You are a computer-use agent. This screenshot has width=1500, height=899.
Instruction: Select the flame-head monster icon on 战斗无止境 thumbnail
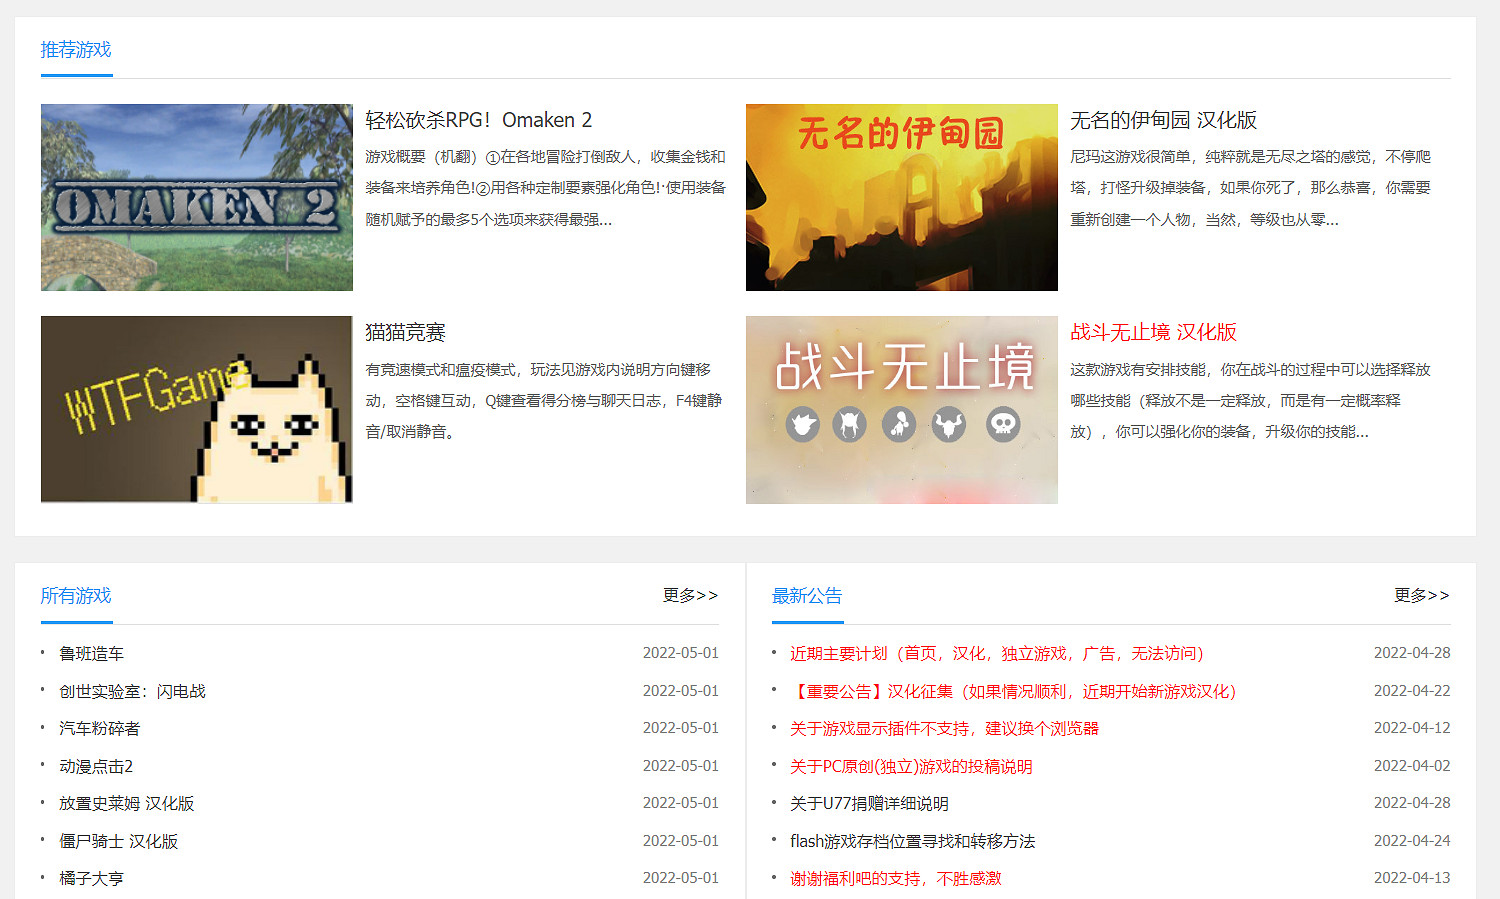pyautogui.click(x=806, y=424)
